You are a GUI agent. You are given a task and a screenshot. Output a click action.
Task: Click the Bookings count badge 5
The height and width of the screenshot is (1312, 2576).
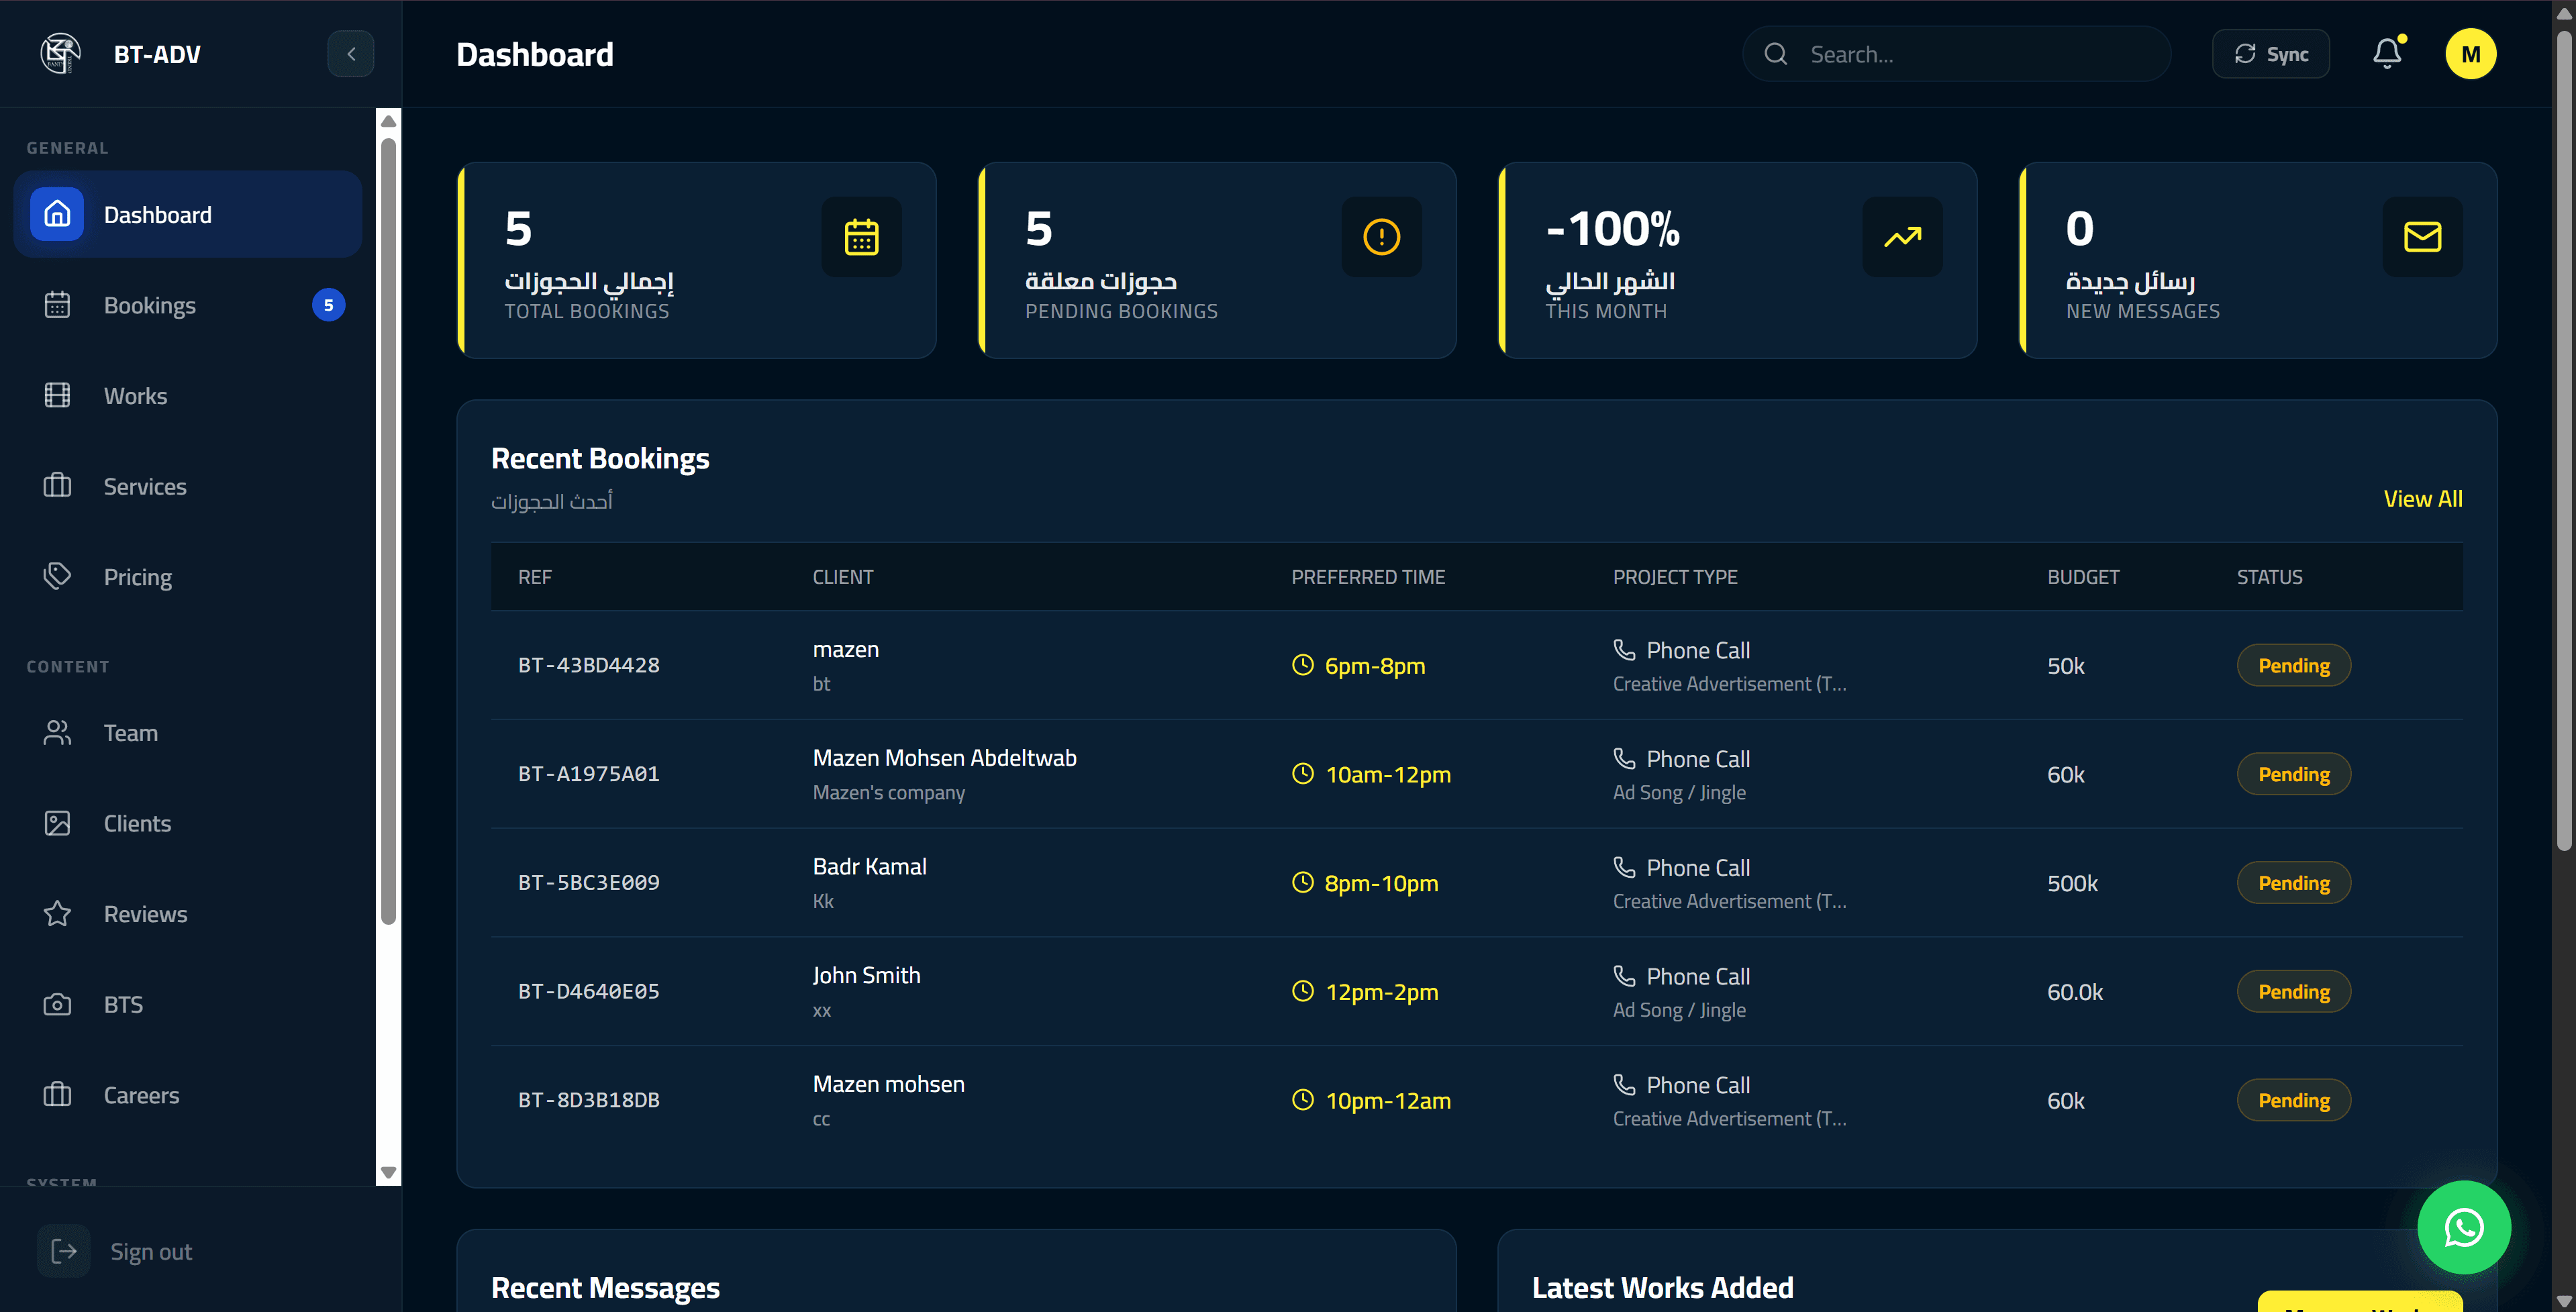pos(328,305)
